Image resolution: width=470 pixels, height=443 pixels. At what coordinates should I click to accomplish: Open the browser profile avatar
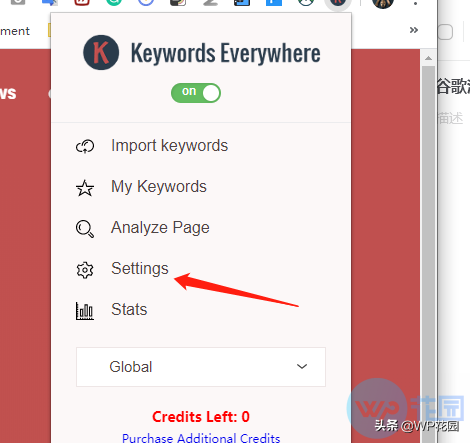click(383, 3)
